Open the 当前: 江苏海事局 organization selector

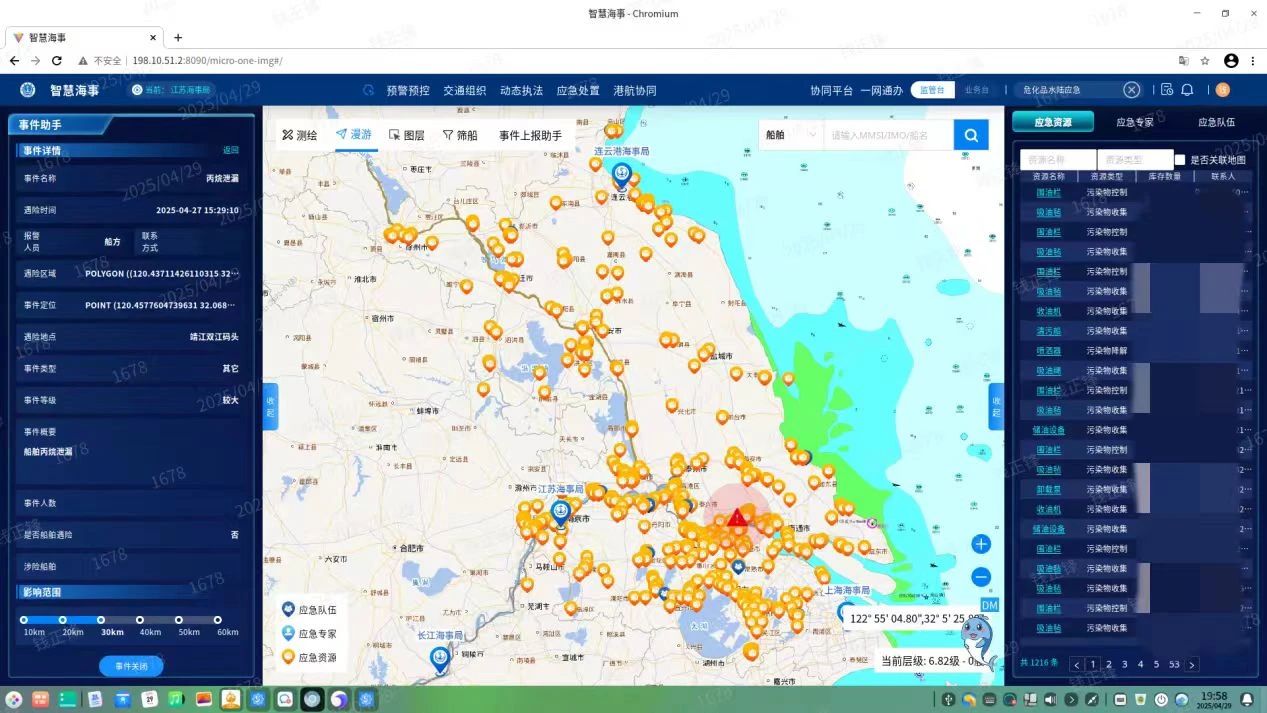172,90
